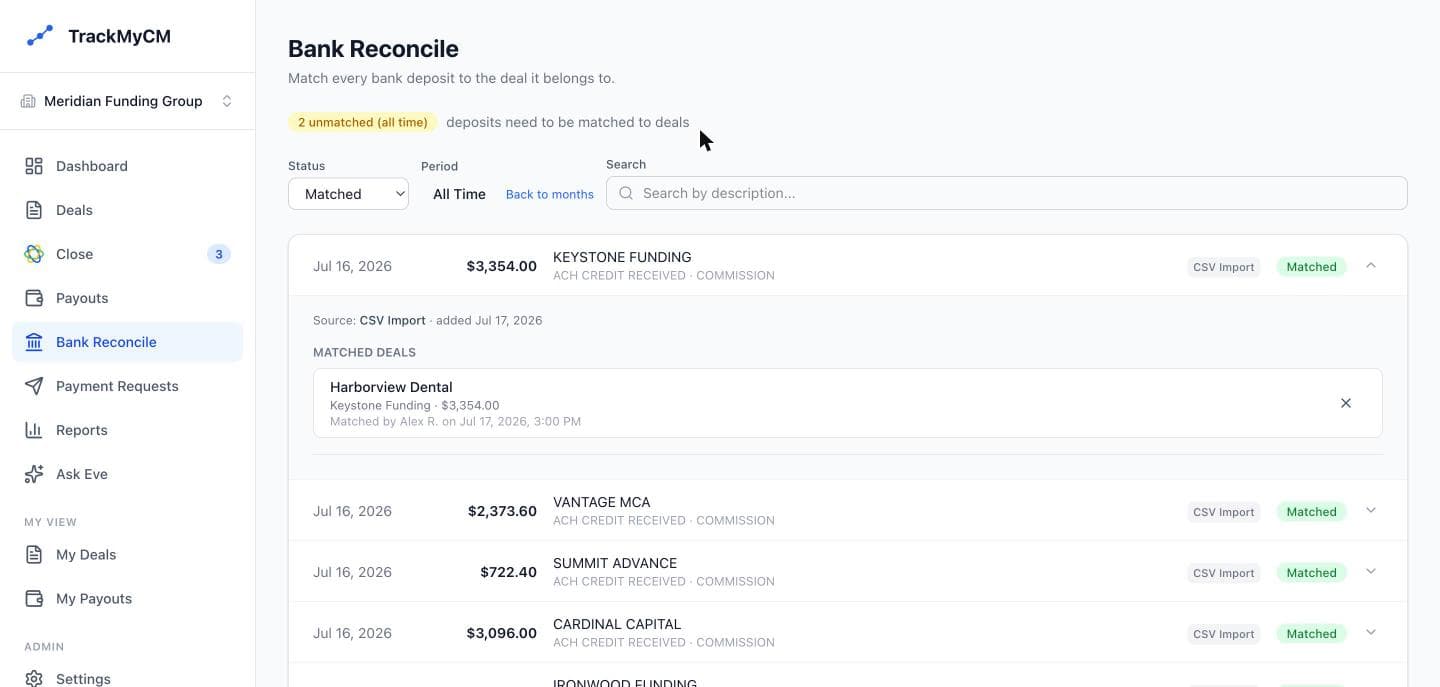Open the Status dropdown set to Matched
Image resolution: width=1440 pixels, height=687 pixels.
(348, 194)
